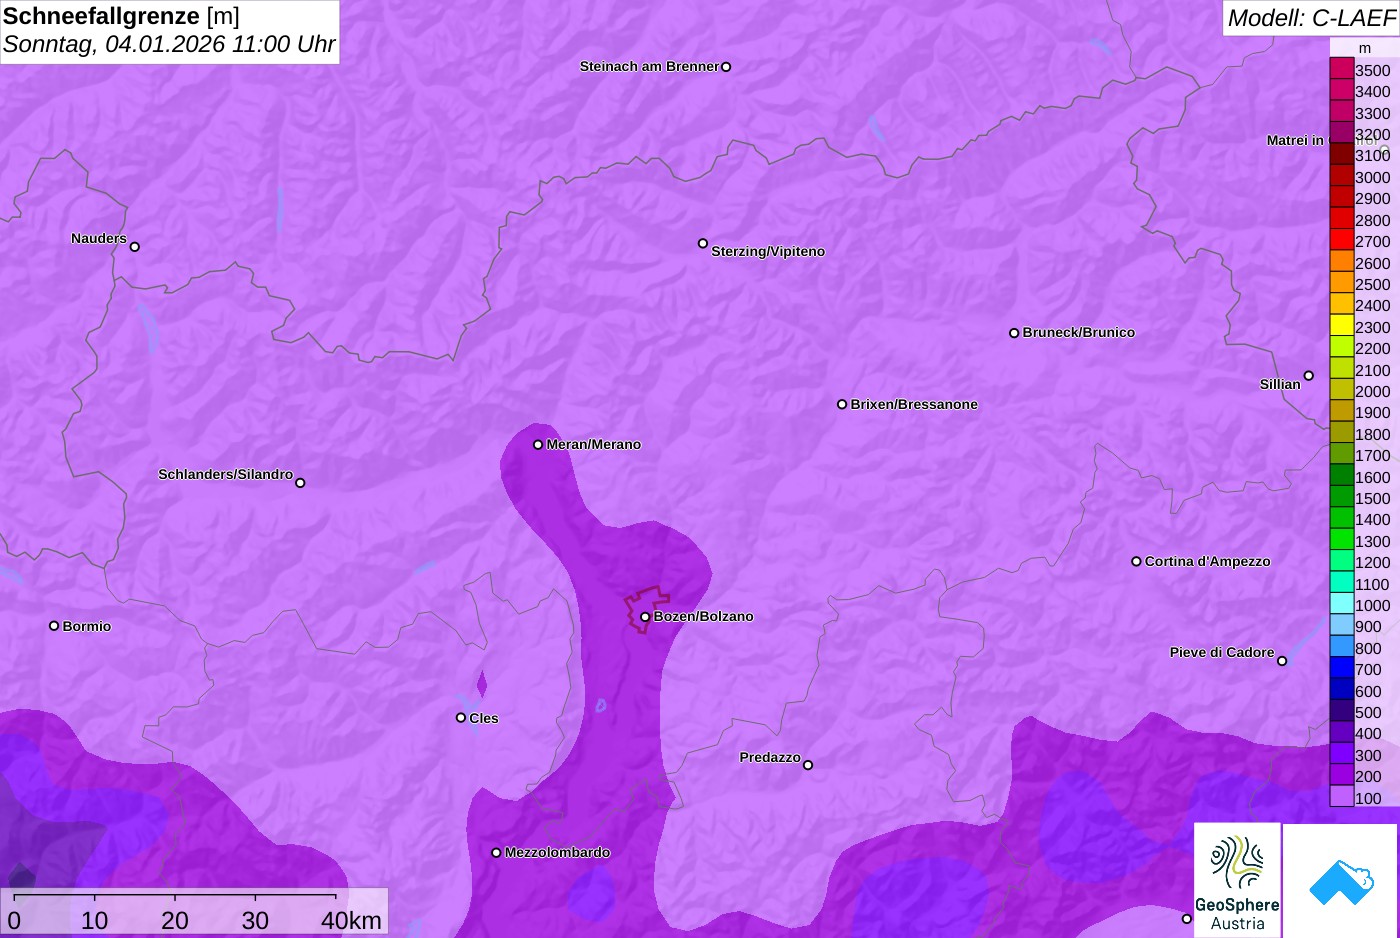
Task: Click the 40km scale bar label
Action: 351,920
